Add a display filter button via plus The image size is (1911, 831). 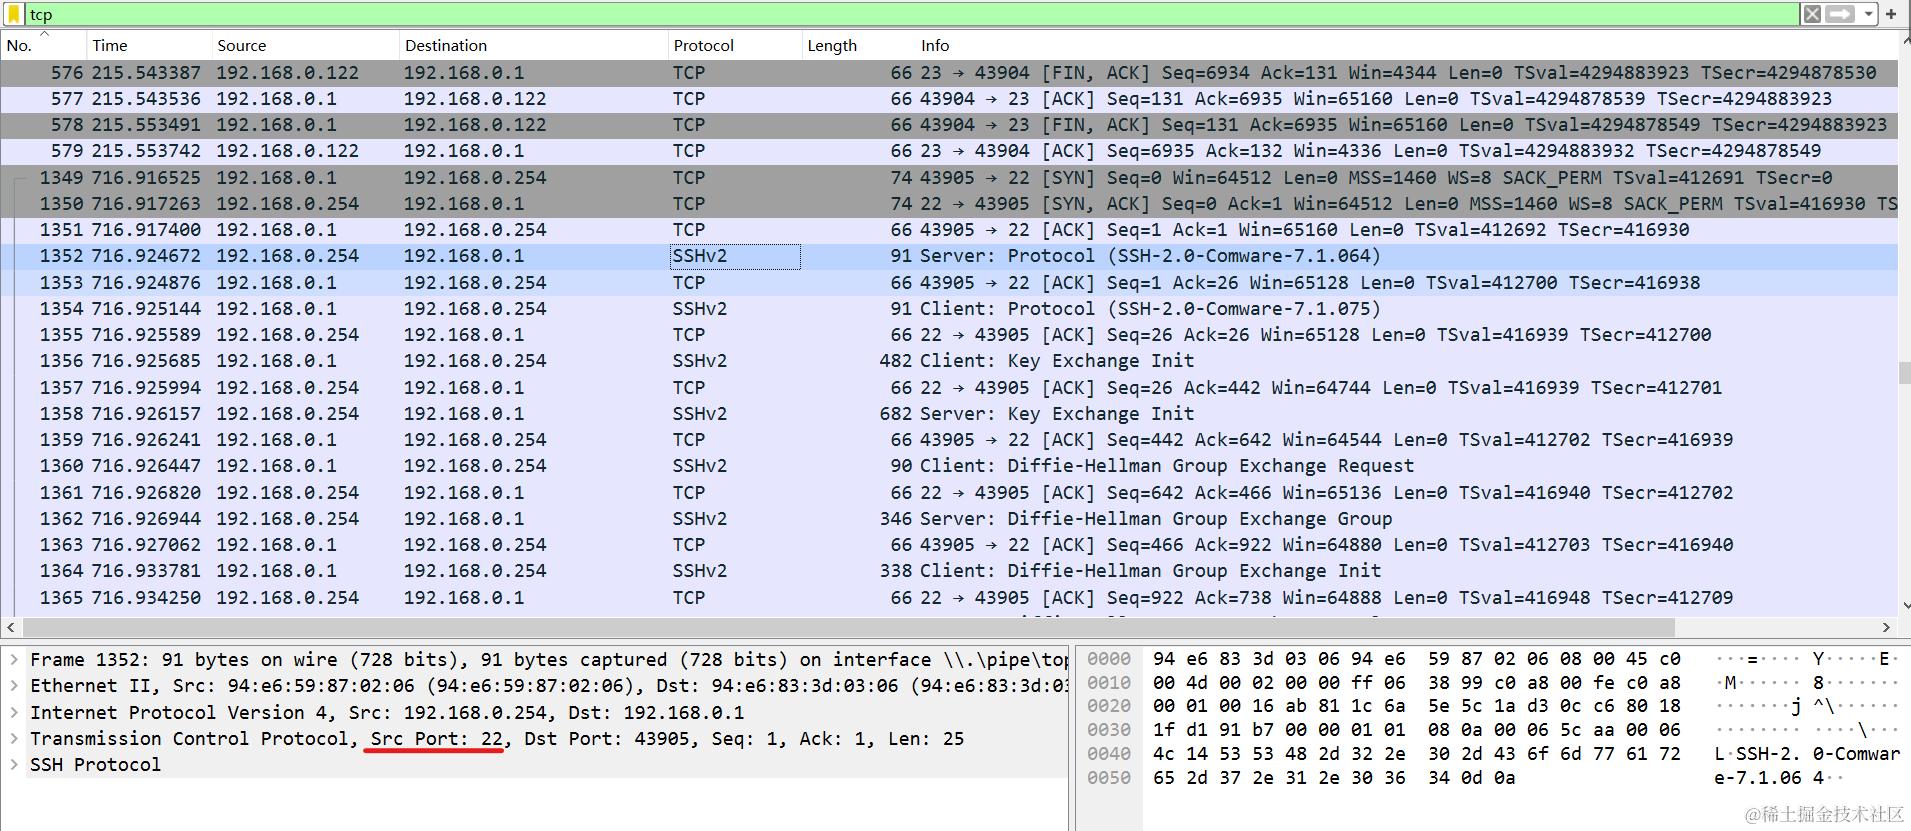click(1891, 14)
